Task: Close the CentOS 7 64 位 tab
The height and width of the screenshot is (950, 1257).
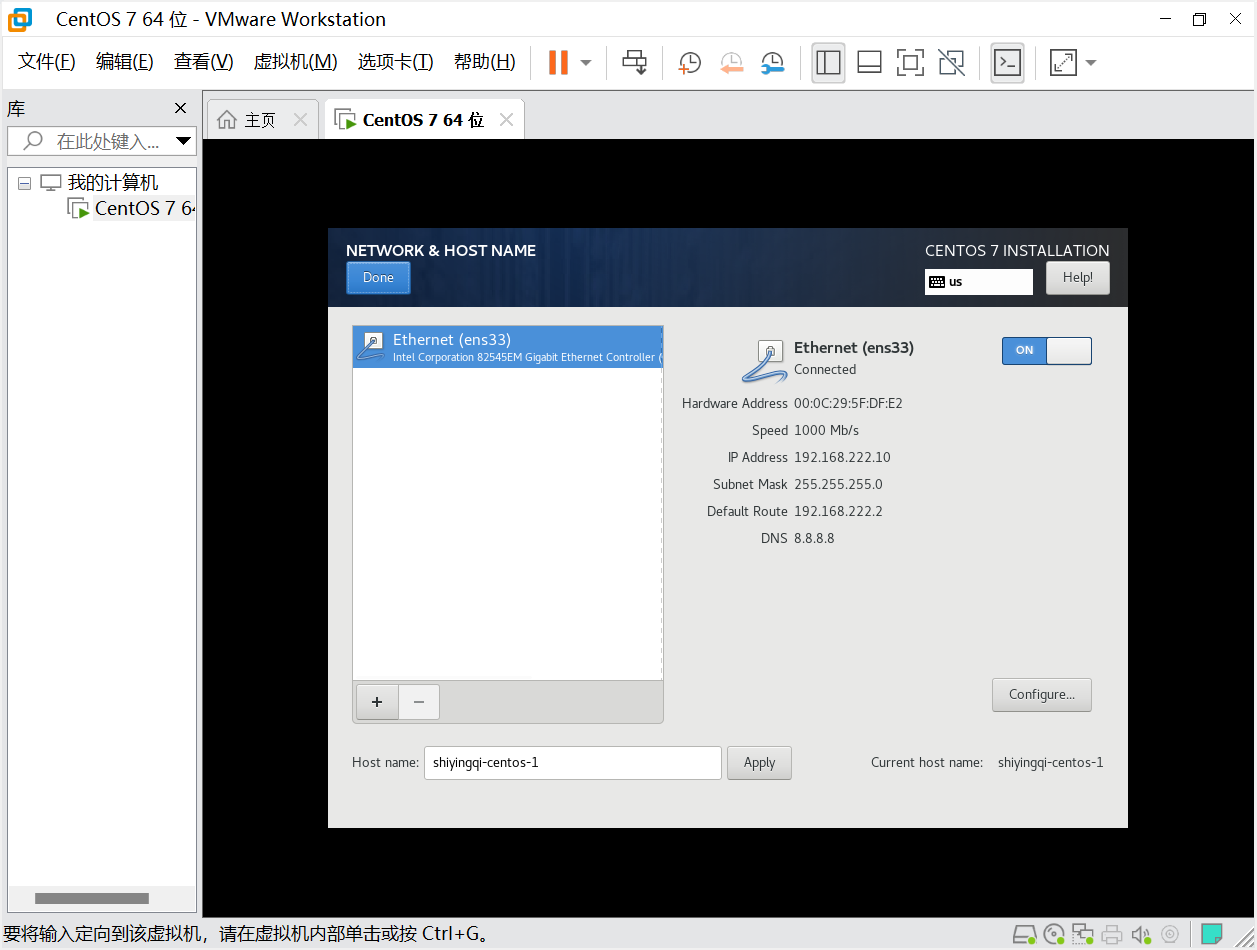Action: tap(506, 120)
